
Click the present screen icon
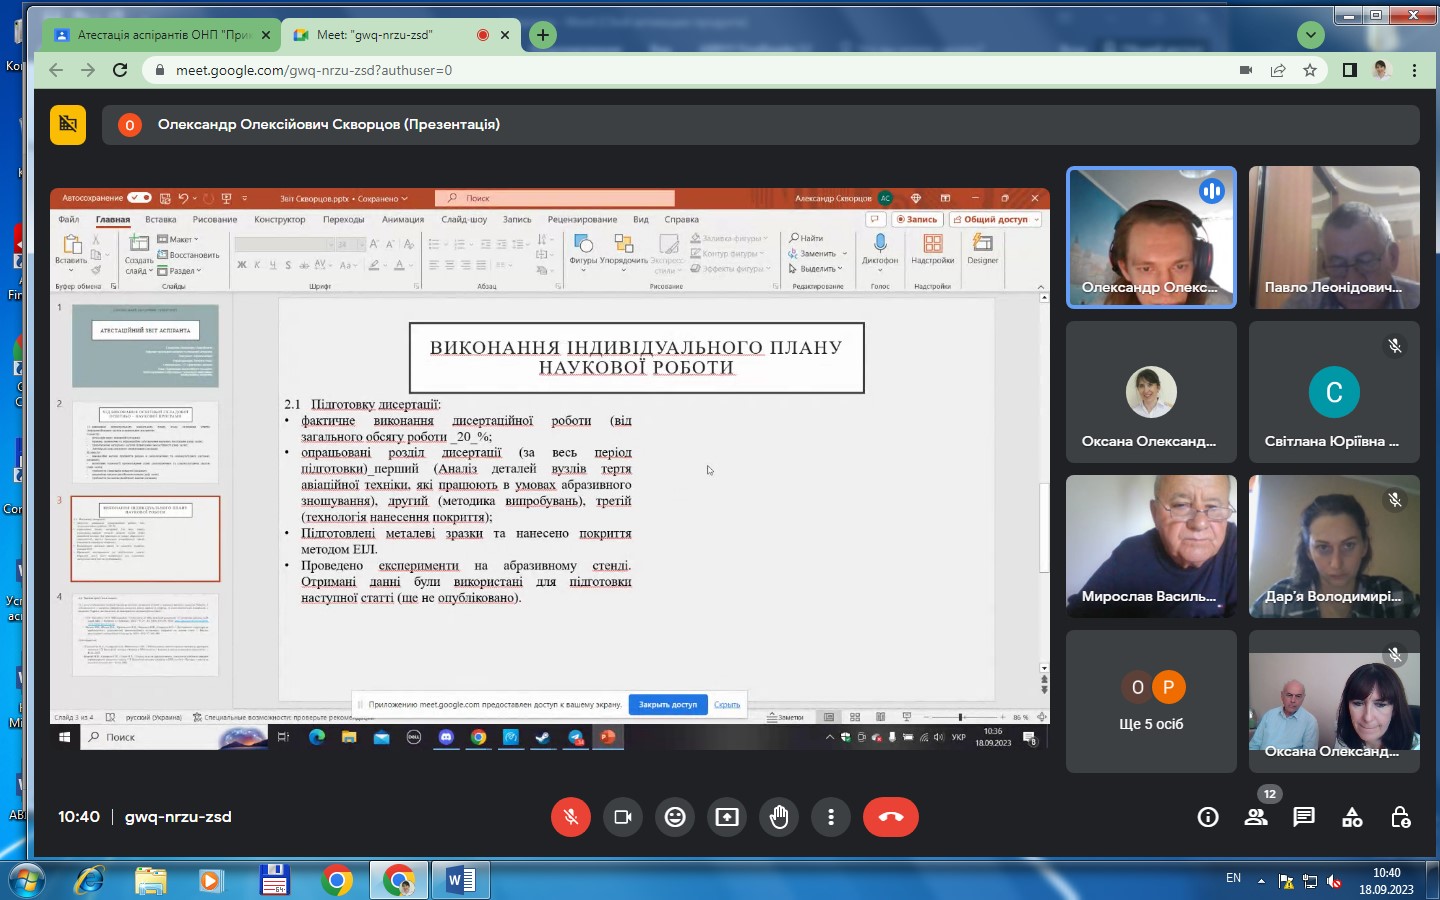coord(727,817)
